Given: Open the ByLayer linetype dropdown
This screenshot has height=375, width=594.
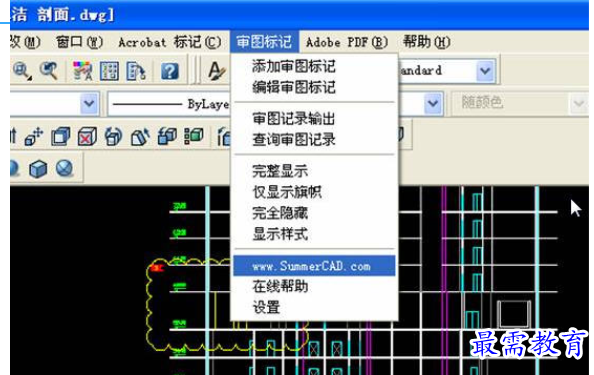Looking at the screenshot, I should click(169, 103).
